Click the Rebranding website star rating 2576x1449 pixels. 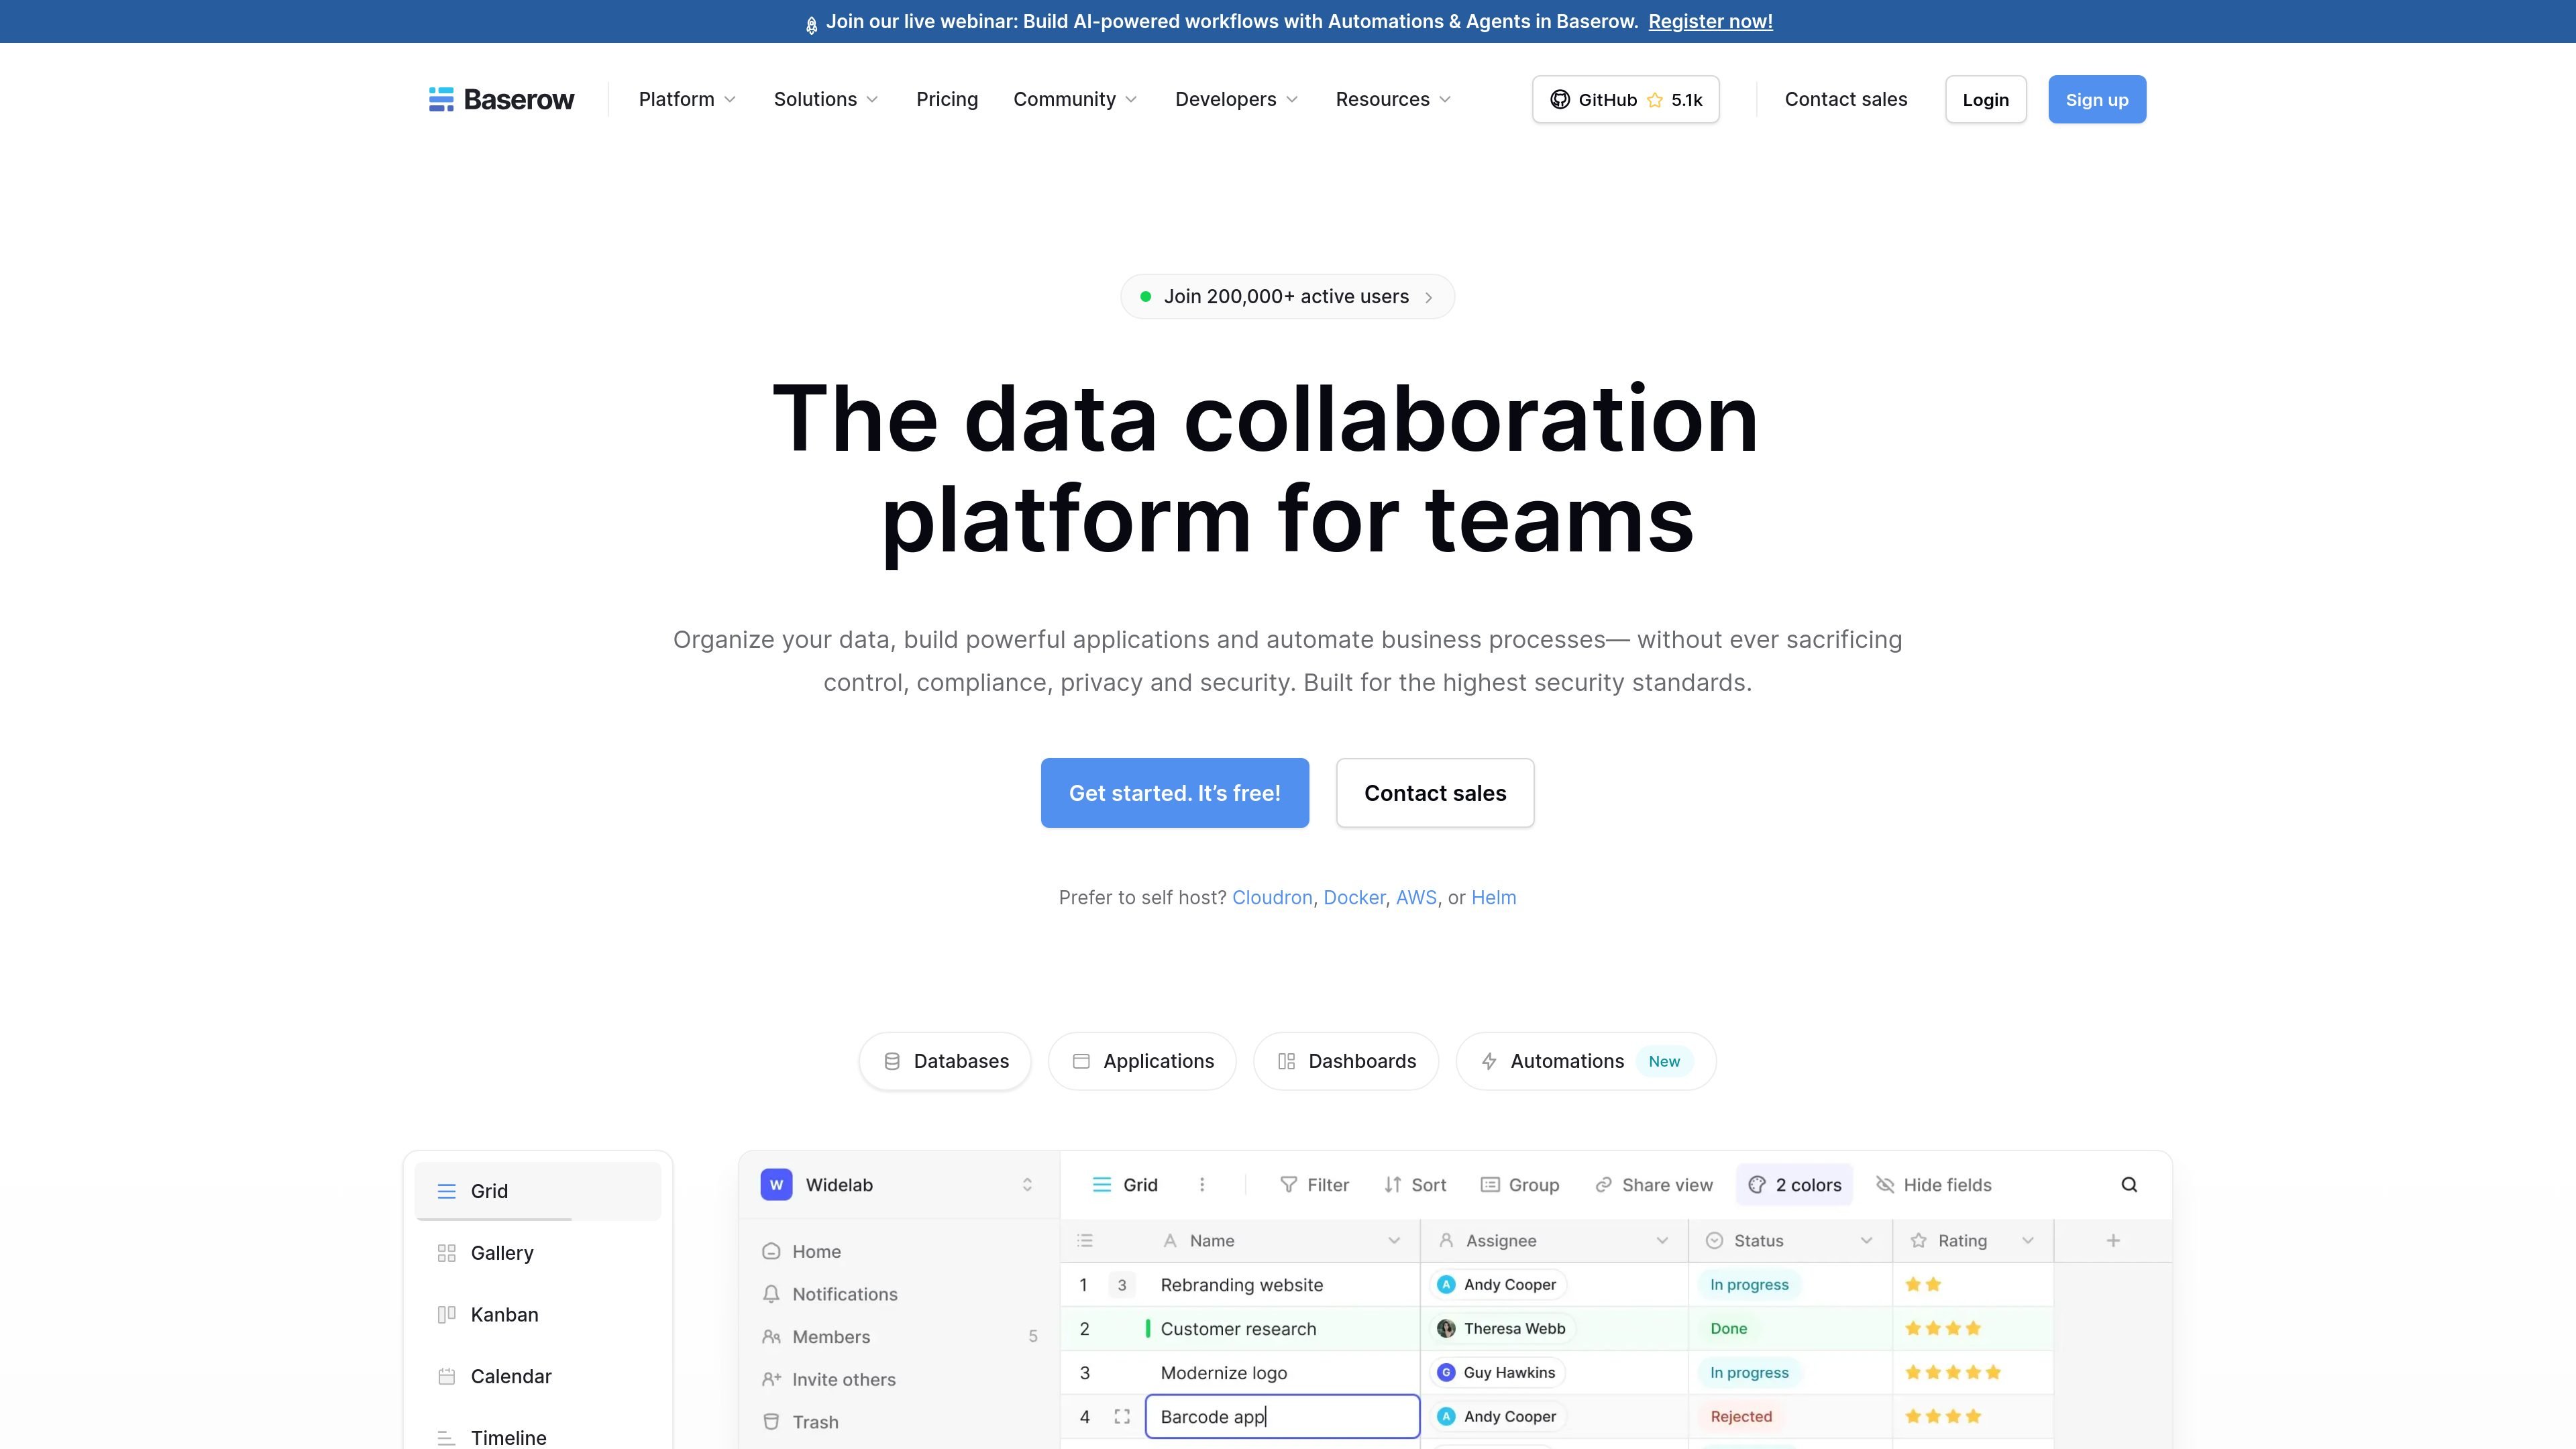pos(1922,1284)
